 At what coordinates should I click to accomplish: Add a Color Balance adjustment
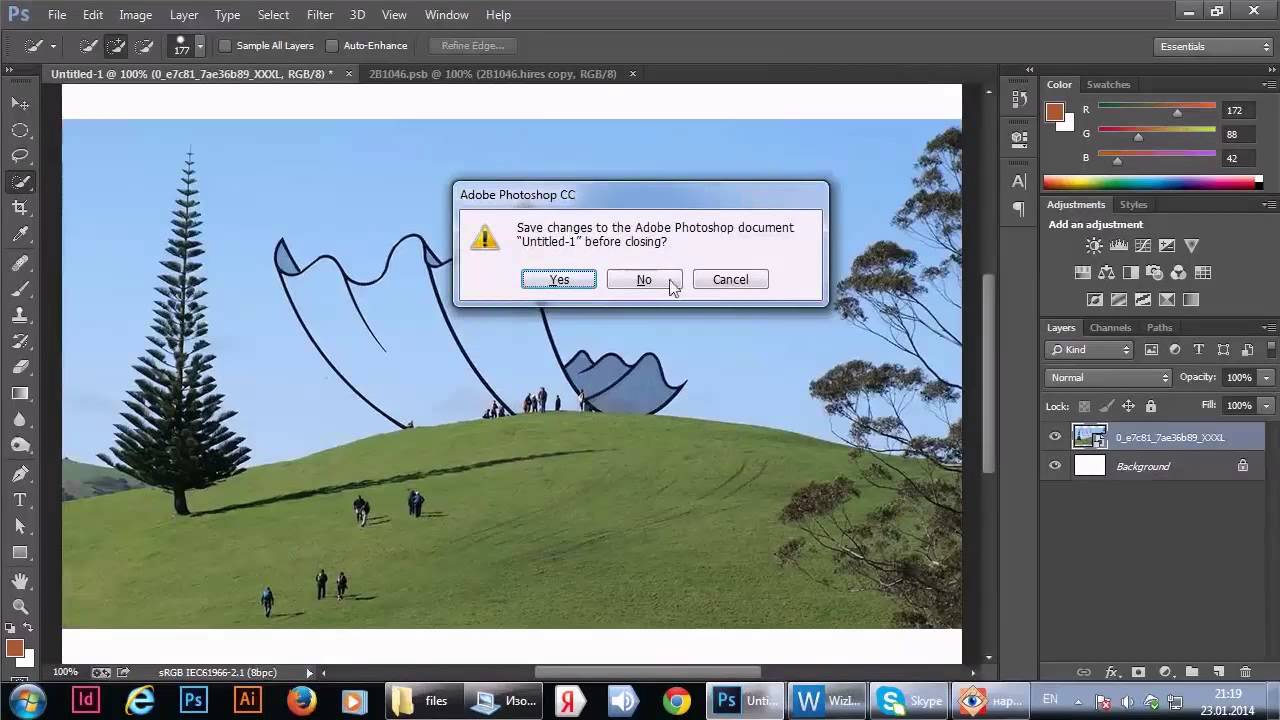(1106, 273)
